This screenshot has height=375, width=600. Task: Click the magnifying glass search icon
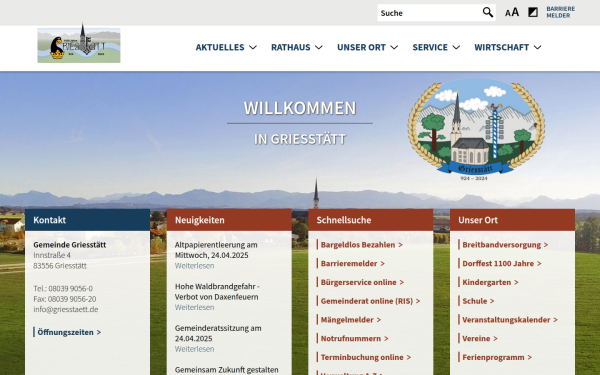point(488,13)
